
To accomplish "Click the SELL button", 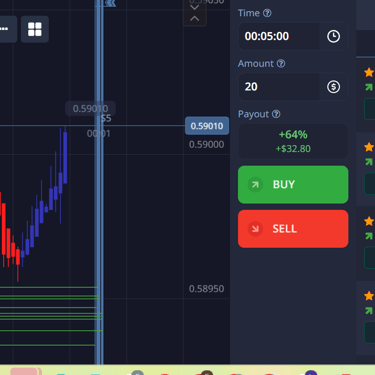I will pyautogui.click(x=293, y=229).
